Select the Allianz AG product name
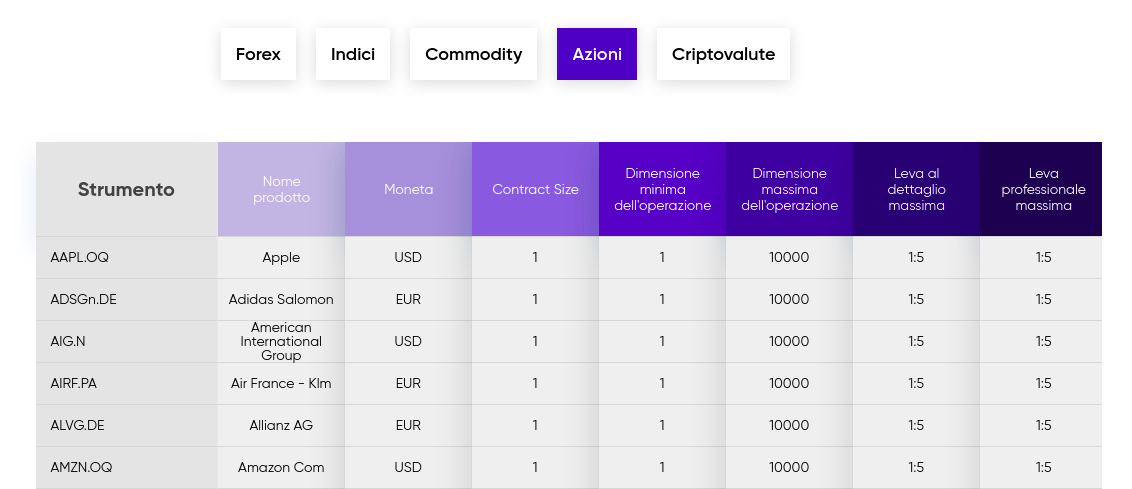This screenshot has height=489, width=1132. click(x=281, y=425)
